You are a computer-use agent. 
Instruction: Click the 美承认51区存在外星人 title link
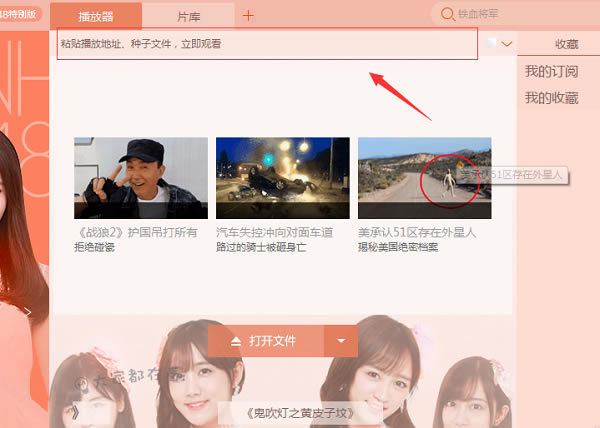(418, 232)
